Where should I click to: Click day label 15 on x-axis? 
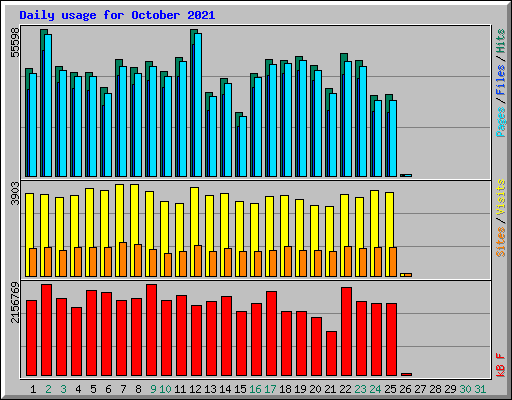click(240, 389)
